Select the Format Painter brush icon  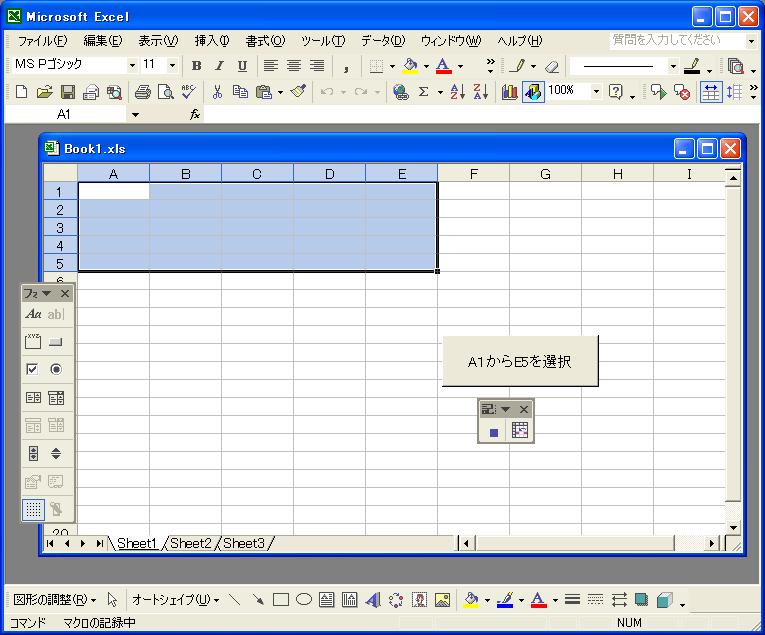click(298, 91)
